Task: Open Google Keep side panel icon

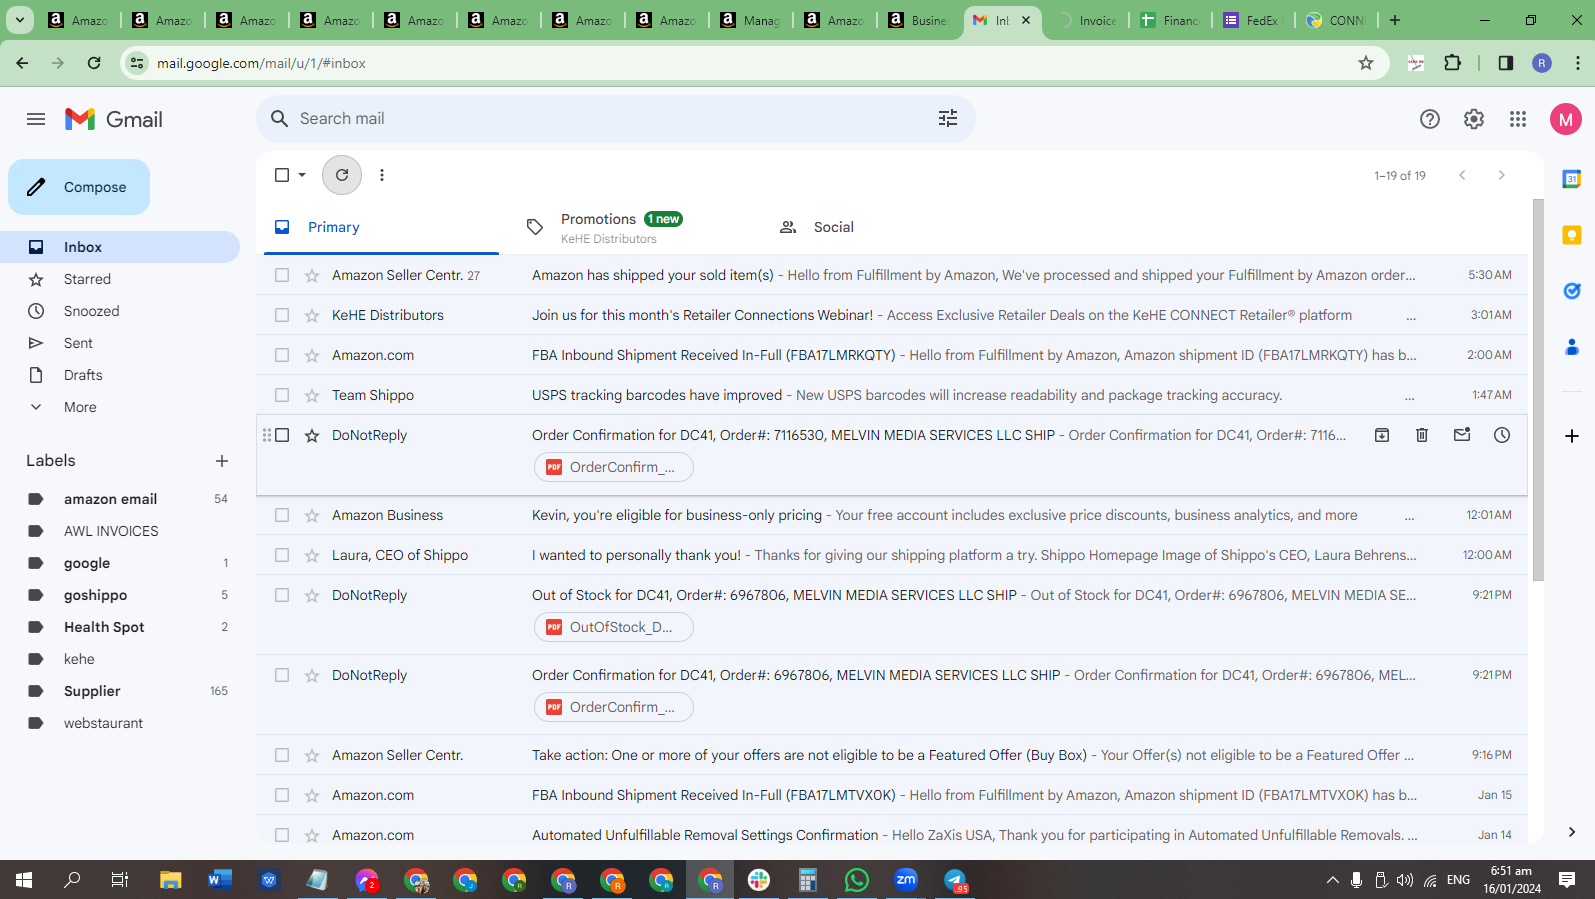Action: click(x=1572, y=235)
